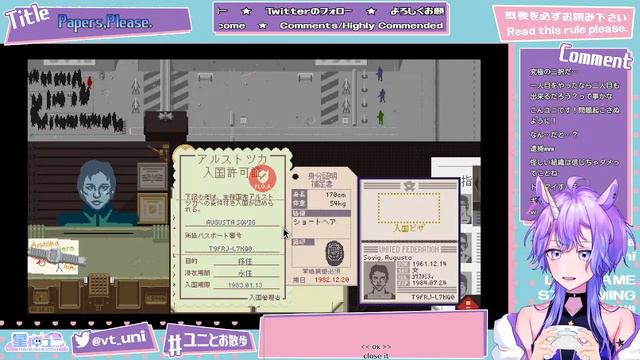This screenshot has height=360, width=640.
Task: Click the intercom speaker grille on the desk
Action: click(x=99, y=284)
